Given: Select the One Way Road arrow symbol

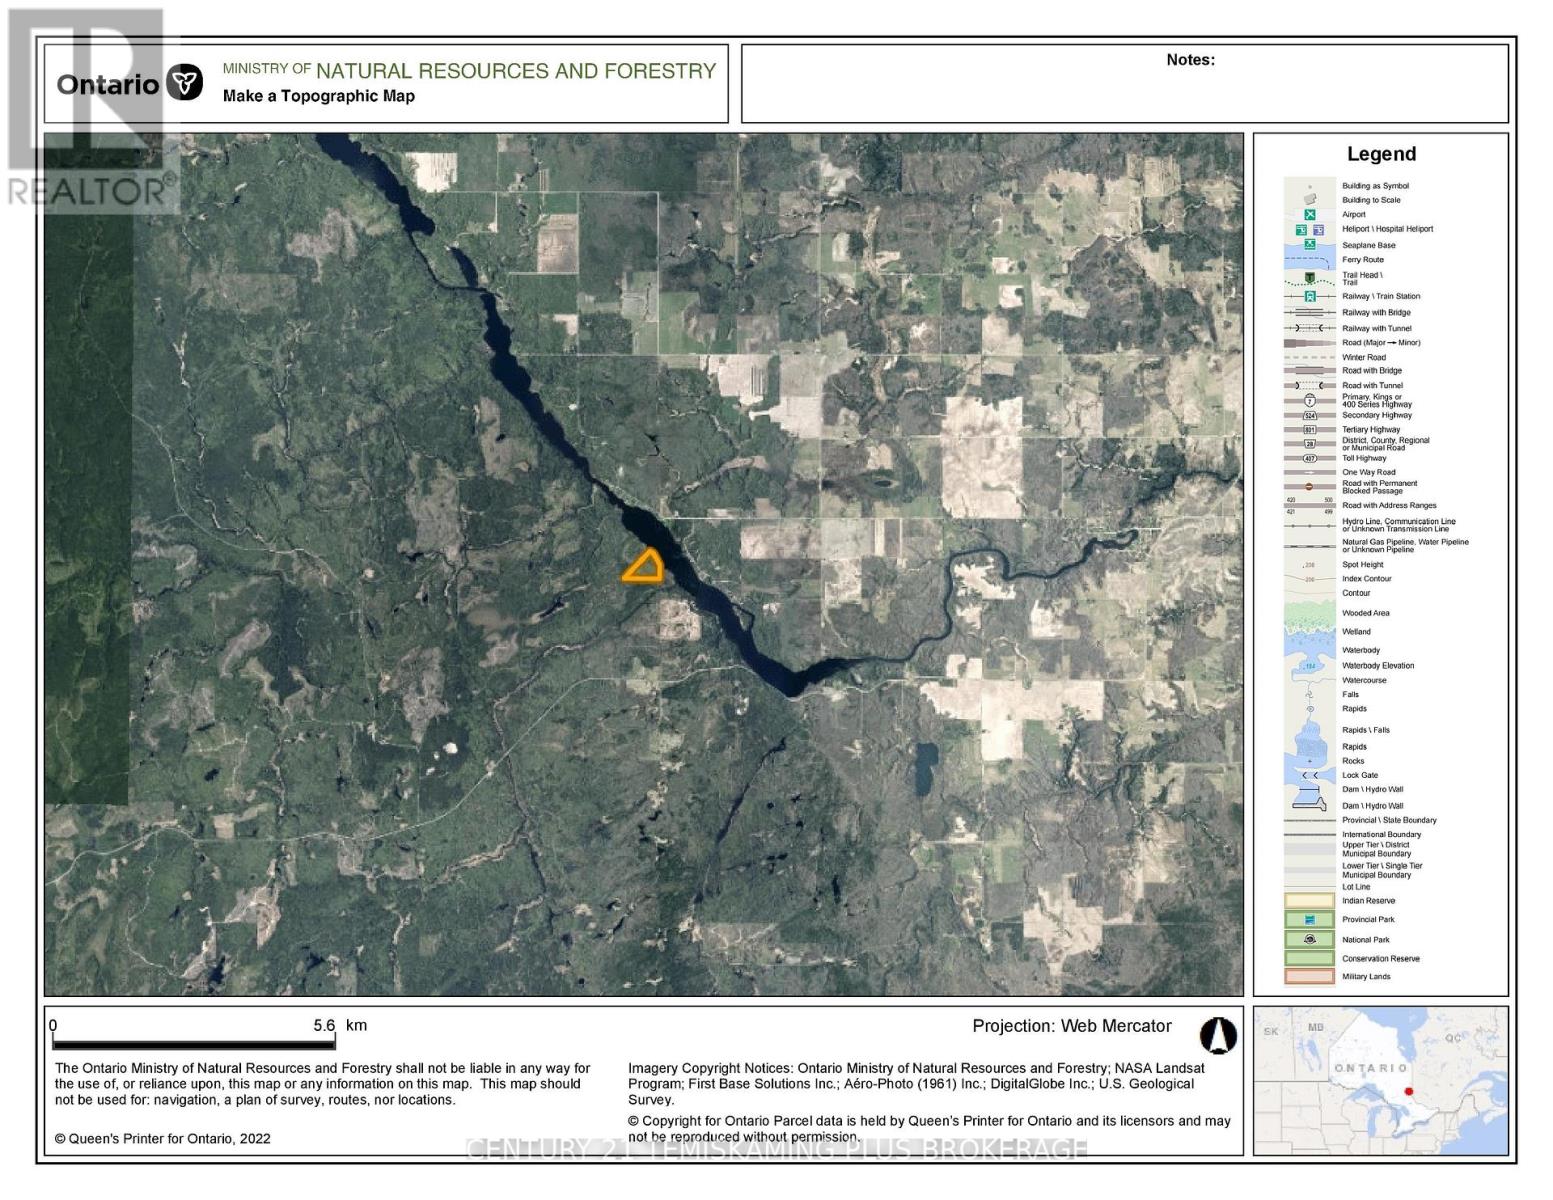Looking at the screenshot, I should 1309,472.
